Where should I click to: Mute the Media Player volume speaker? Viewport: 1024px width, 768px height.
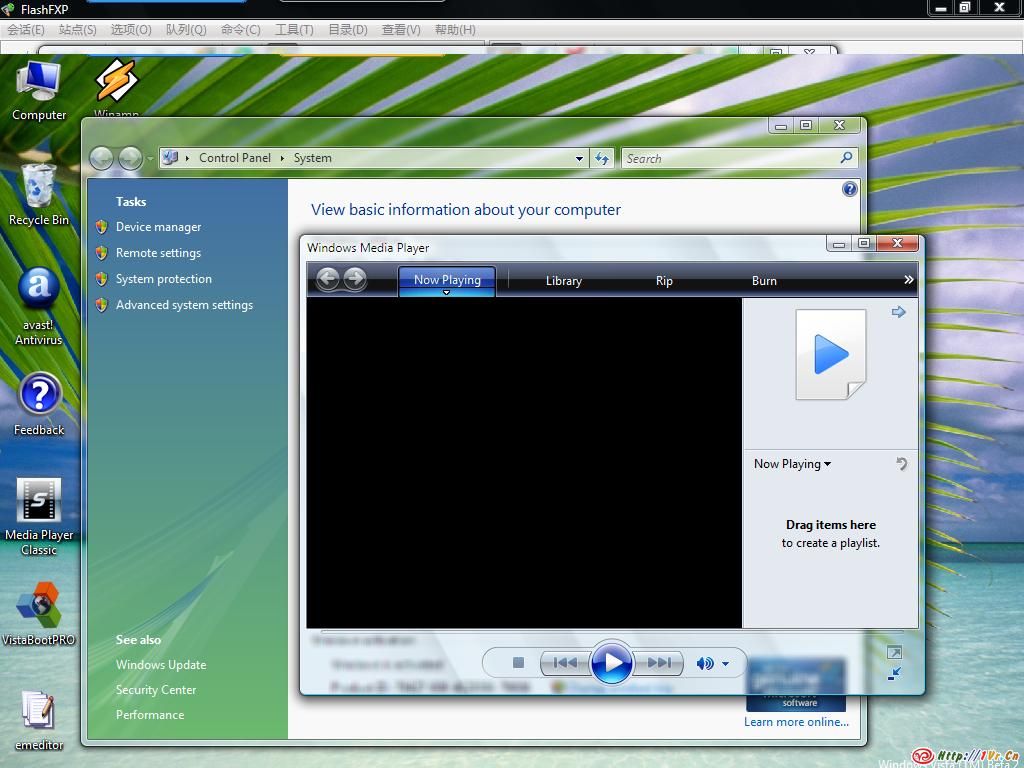click(x=705, y=663)
